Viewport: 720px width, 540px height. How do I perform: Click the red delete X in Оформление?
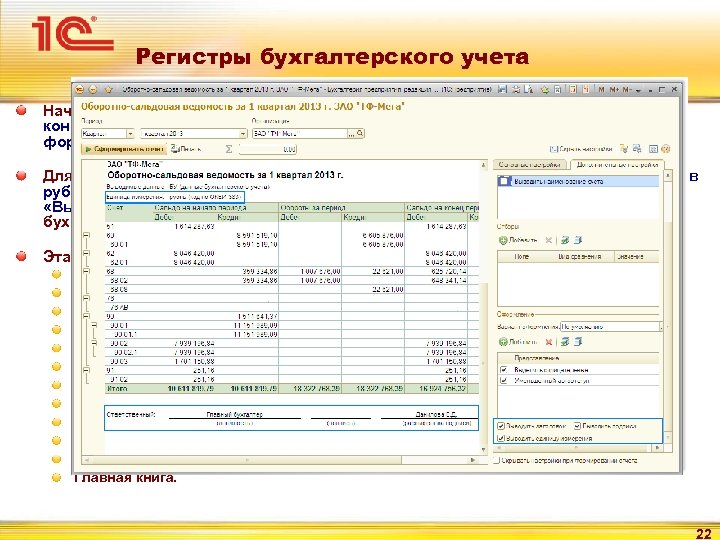tap(548, 342)
